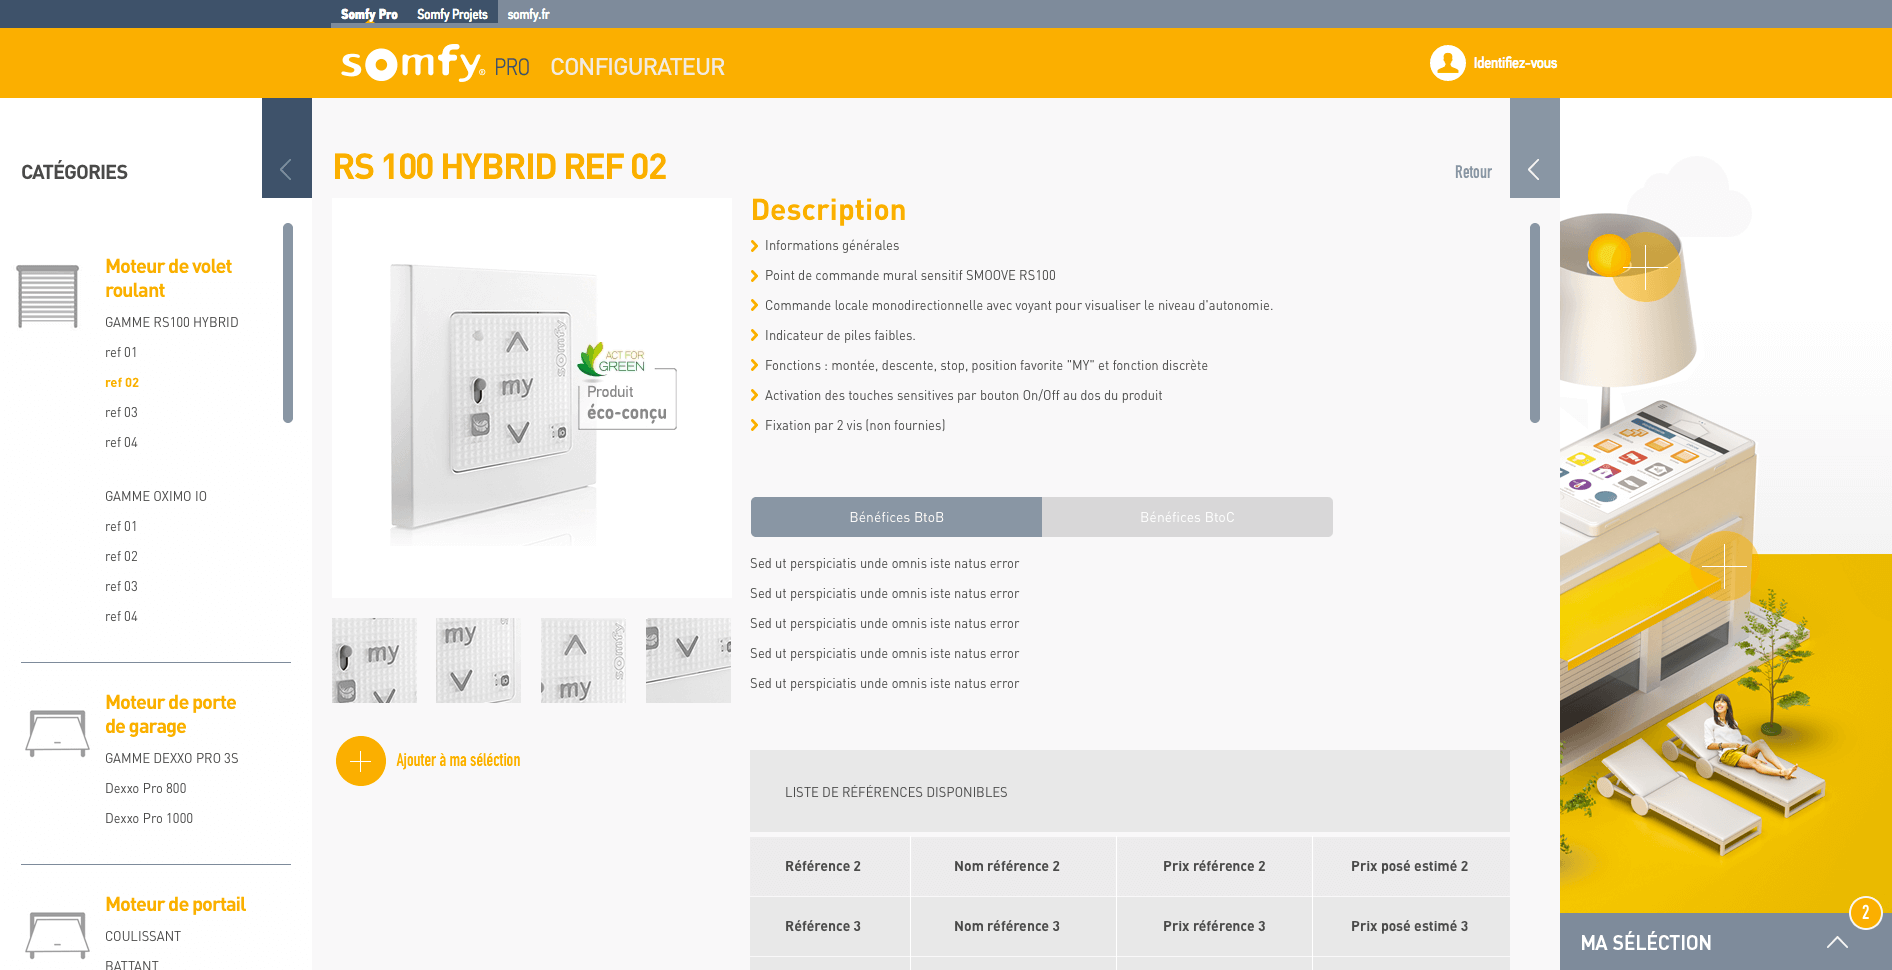Image resolution: width=1892 pixels, height=970 pixels.
Task: Click the user account avatar icon
Action: click(x=1447, y=63)
